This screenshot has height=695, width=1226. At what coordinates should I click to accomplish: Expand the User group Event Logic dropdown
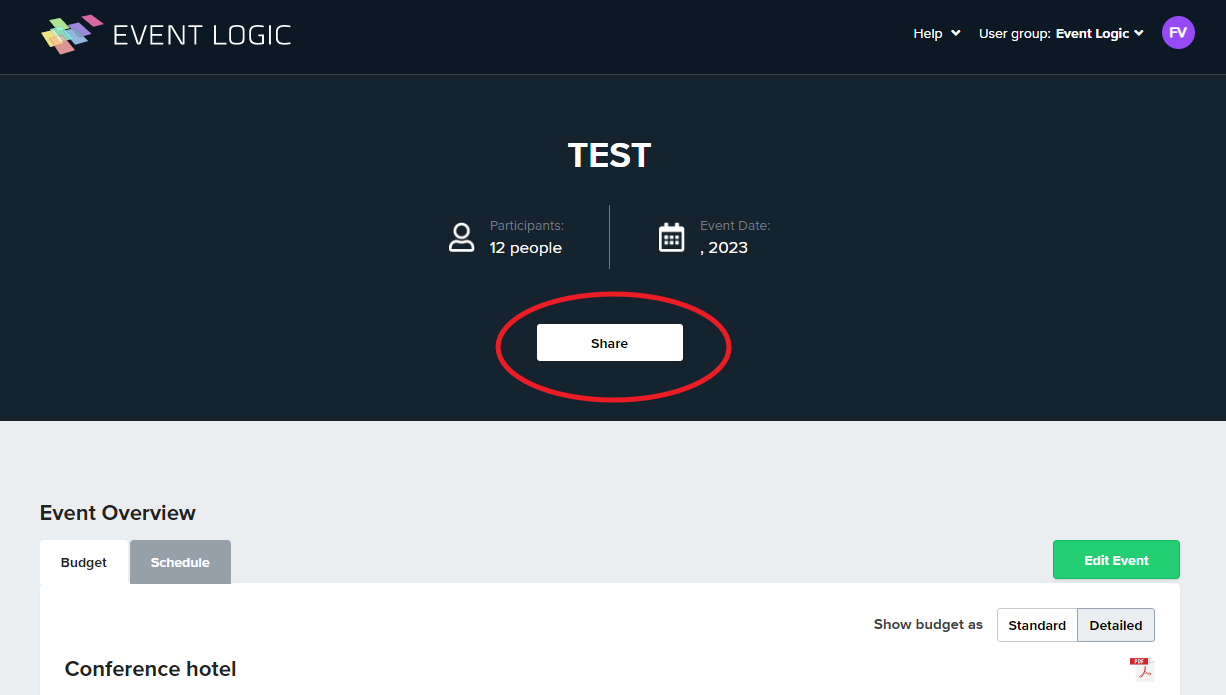[1061, 34]
